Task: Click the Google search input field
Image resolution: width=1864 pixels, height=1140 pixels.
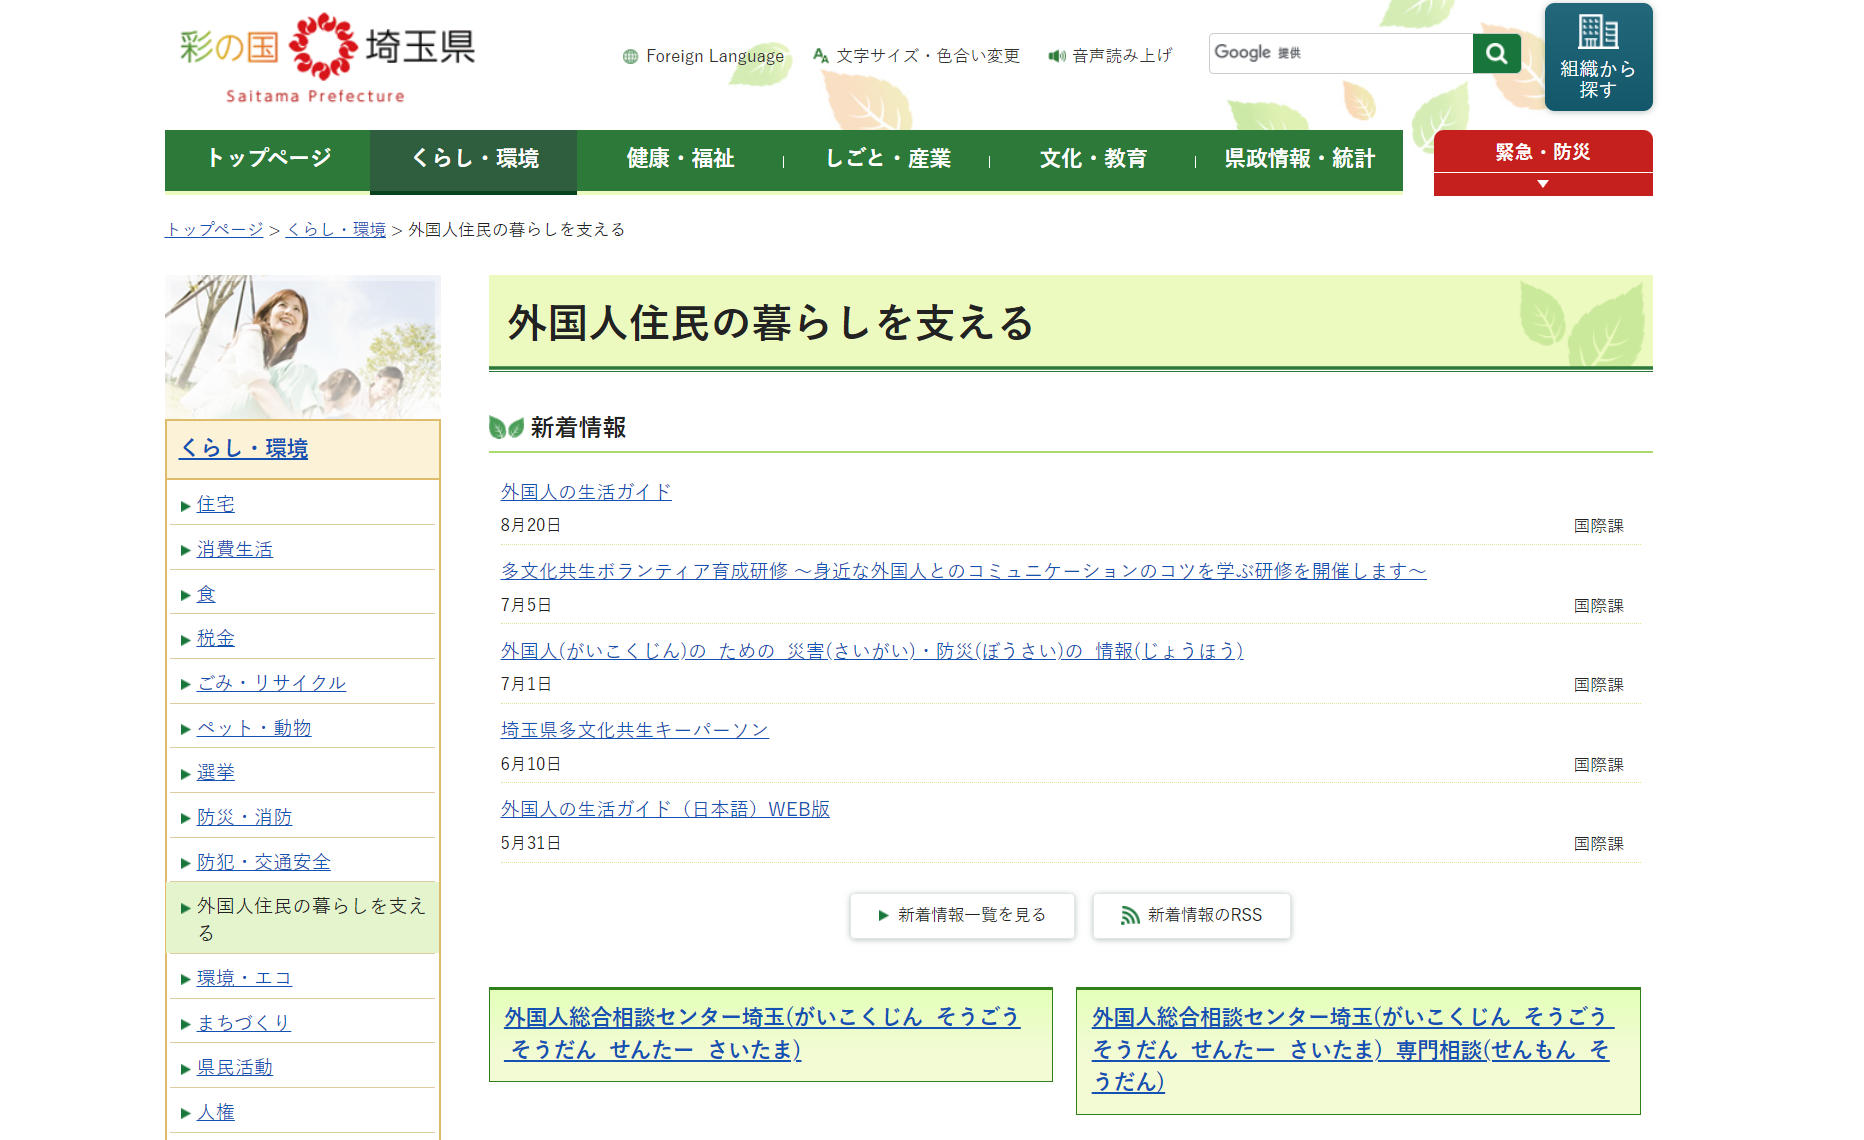Action: 1340,53
